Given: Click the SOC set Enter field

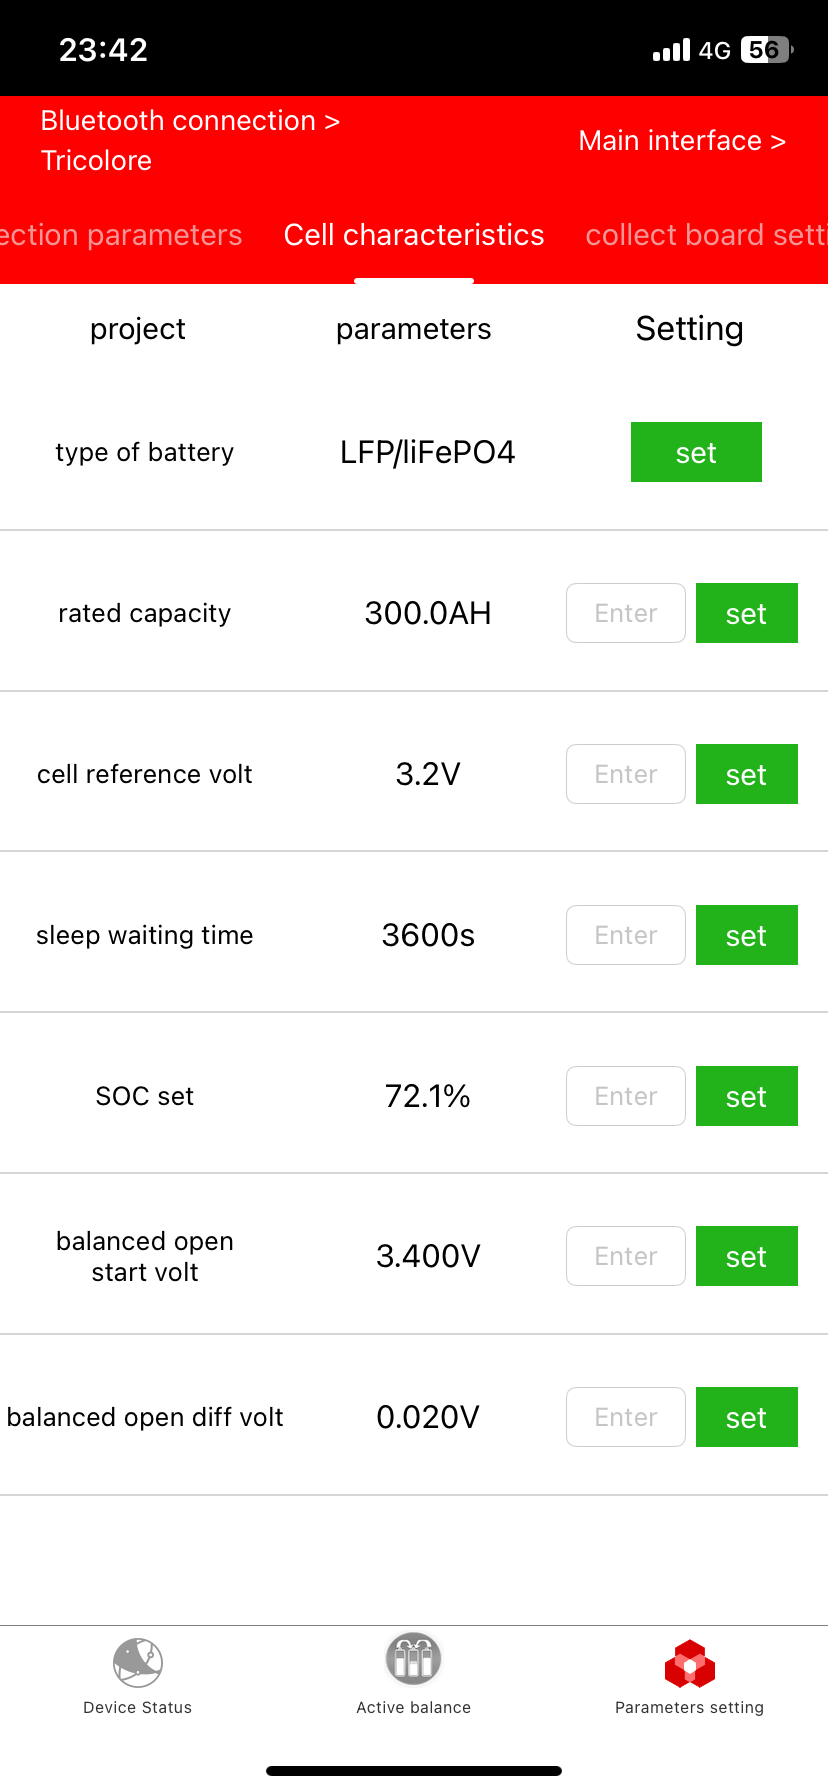Looking at the screenshot, I should point(626,1096).
